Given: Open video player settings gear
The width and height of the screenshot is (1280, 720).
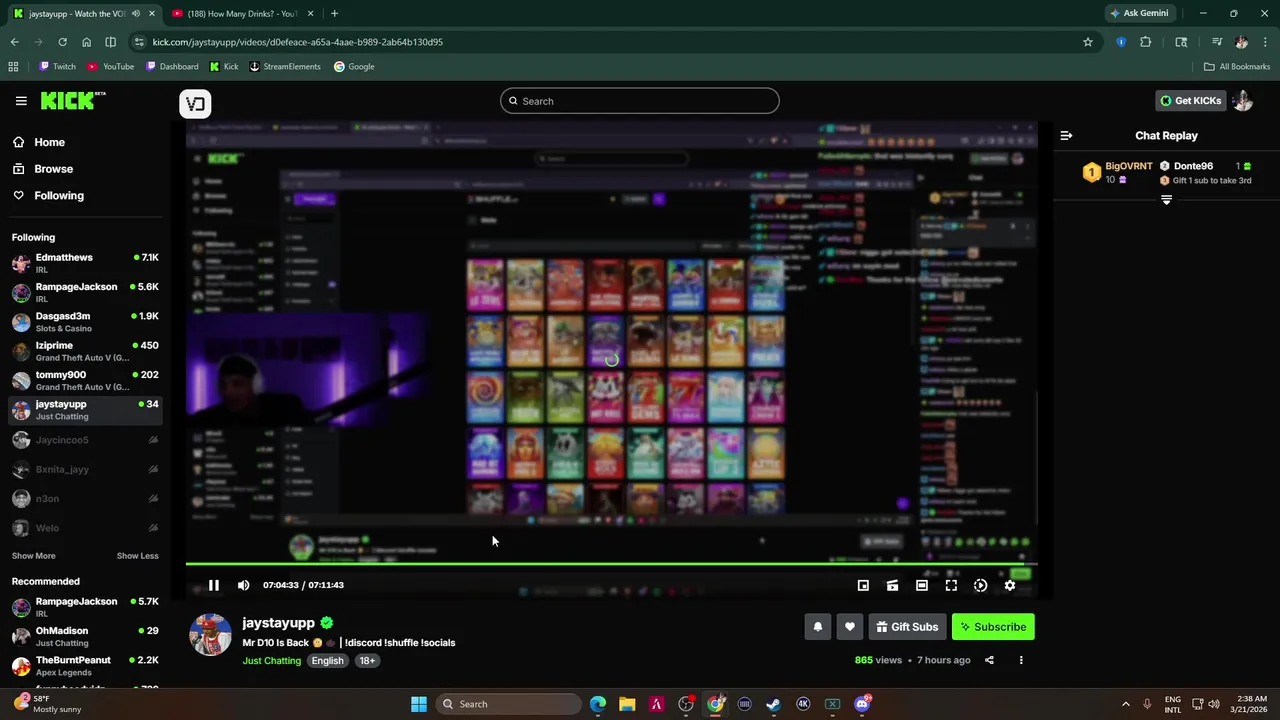Looking at the screenshot, I should click(1010, 585).
